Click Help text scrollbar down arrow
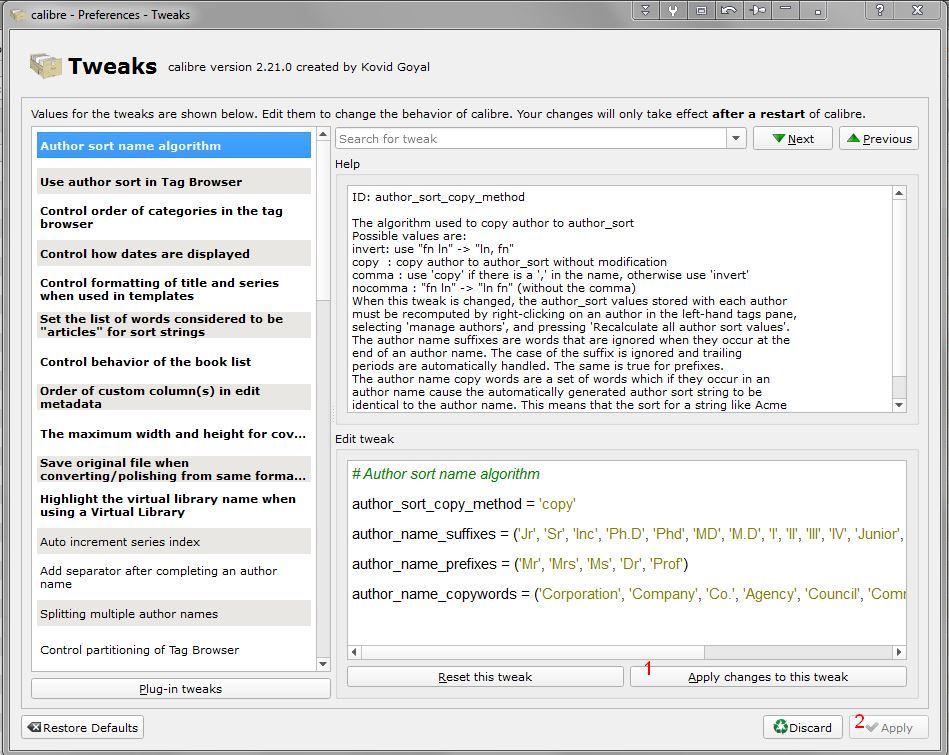 (899, 405)
